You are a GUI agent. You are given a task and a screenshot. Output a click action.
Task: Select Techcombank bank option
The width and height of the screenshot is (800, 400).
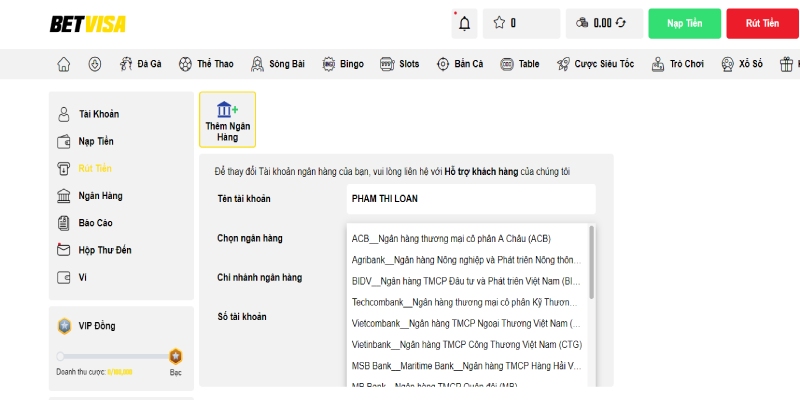point(467,303)
